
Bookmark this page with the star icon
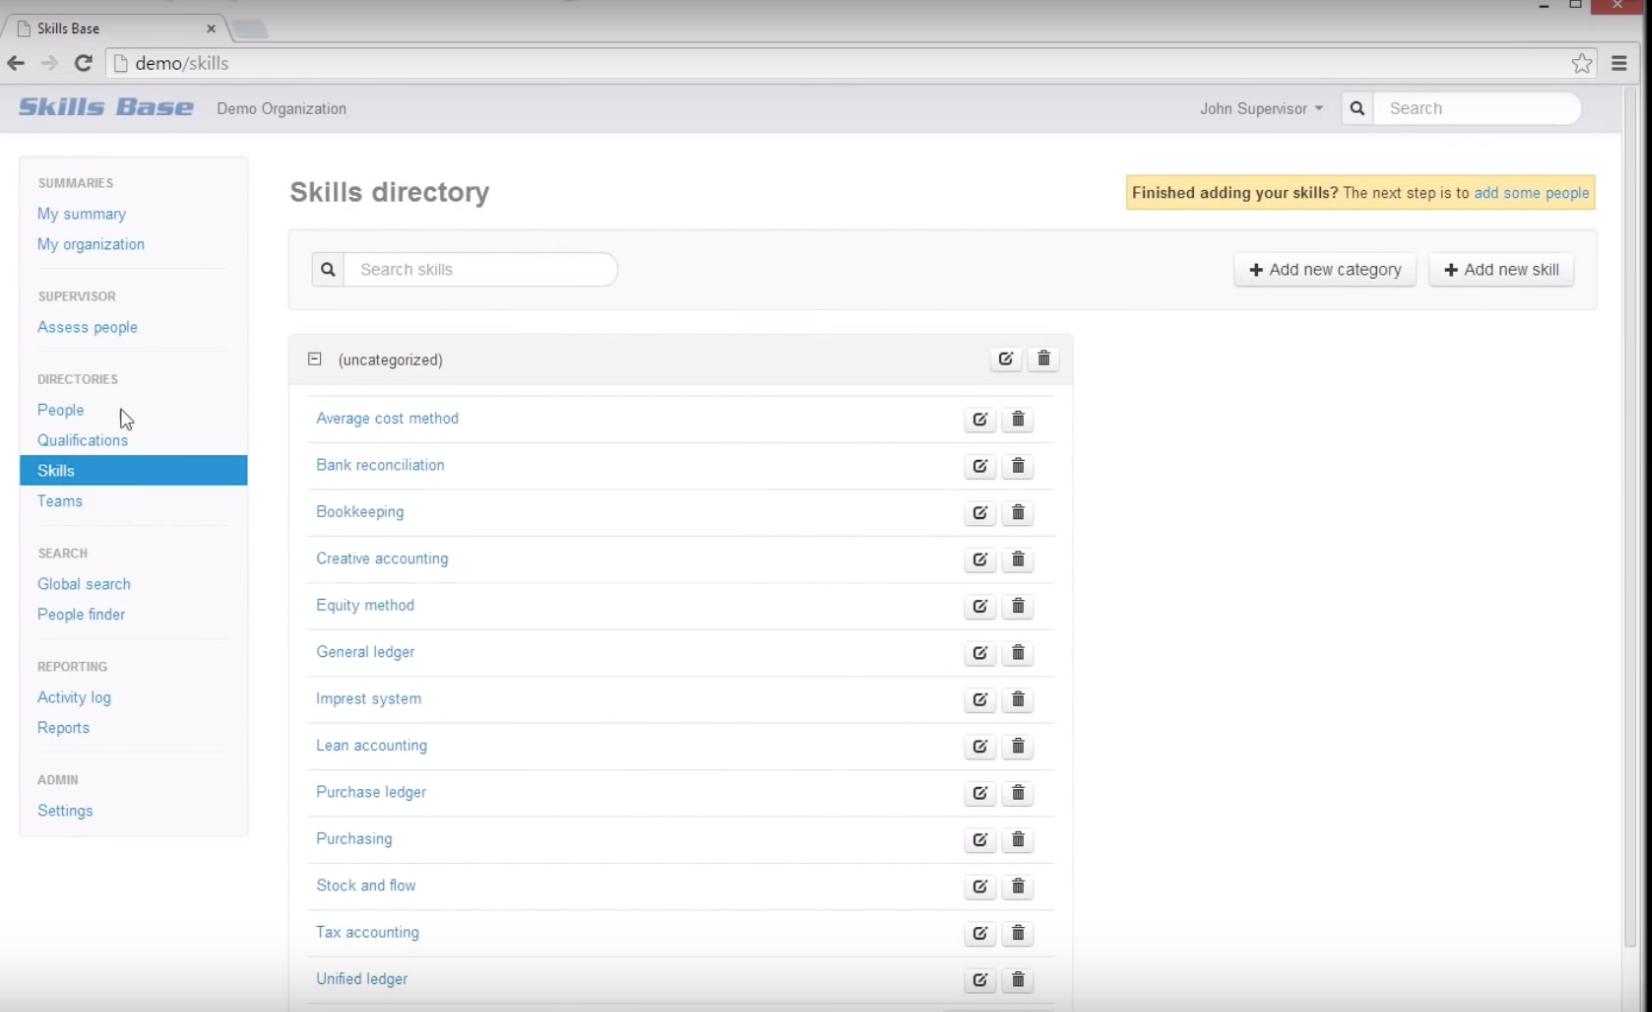click(x=1582, y=63)
